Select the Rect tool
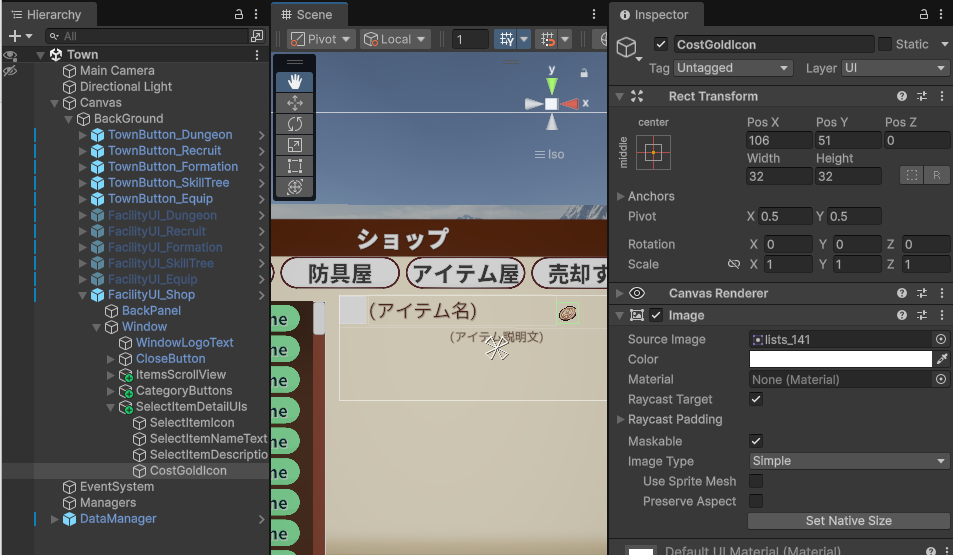Viewport: 953px width, 555px height. (x=294, y=166)
